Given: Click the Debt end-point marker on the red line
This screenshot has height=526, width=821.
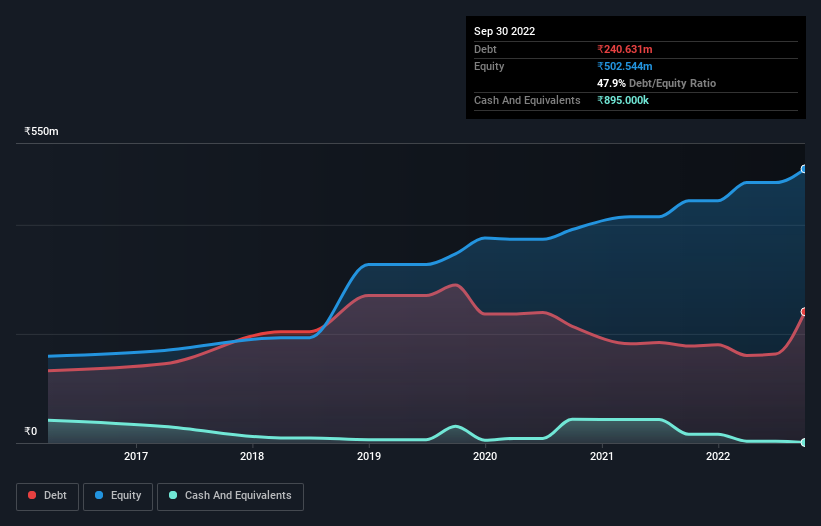Looking at the screenshot, I should (x=804, y=312).
